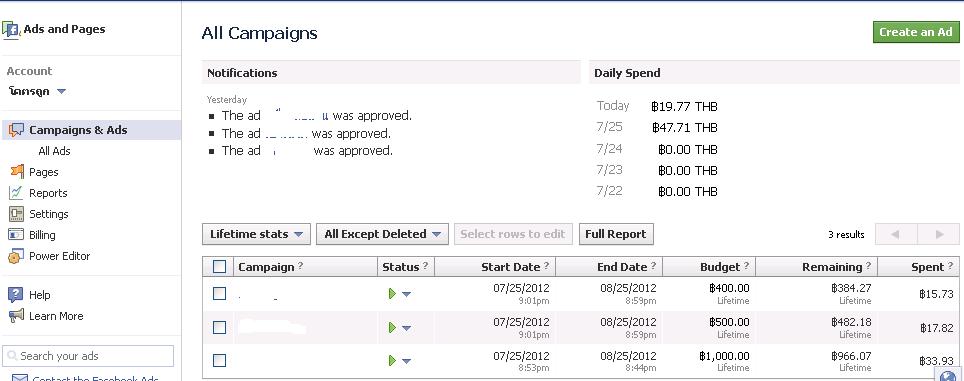The width and height of the screenshot is (964, 381).
Task: Open the Full Report button
Action: 616,234
